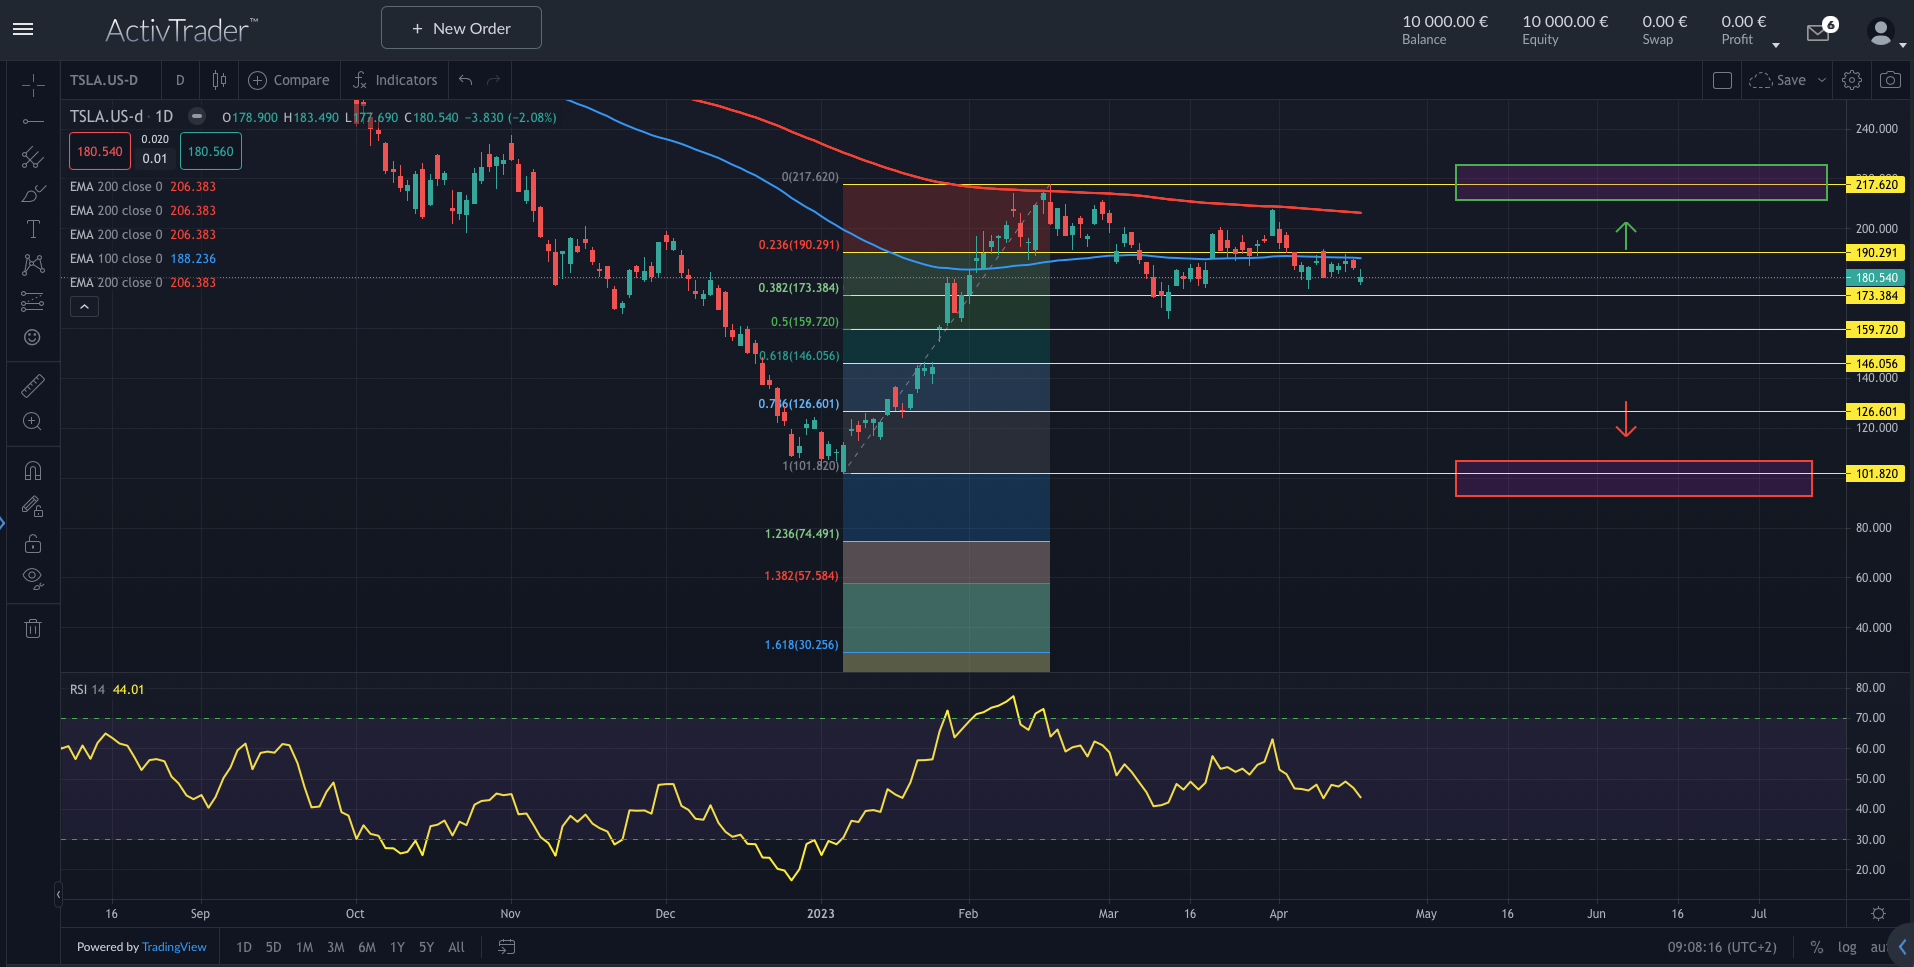Select the 3M time range

tap(335, 947)
